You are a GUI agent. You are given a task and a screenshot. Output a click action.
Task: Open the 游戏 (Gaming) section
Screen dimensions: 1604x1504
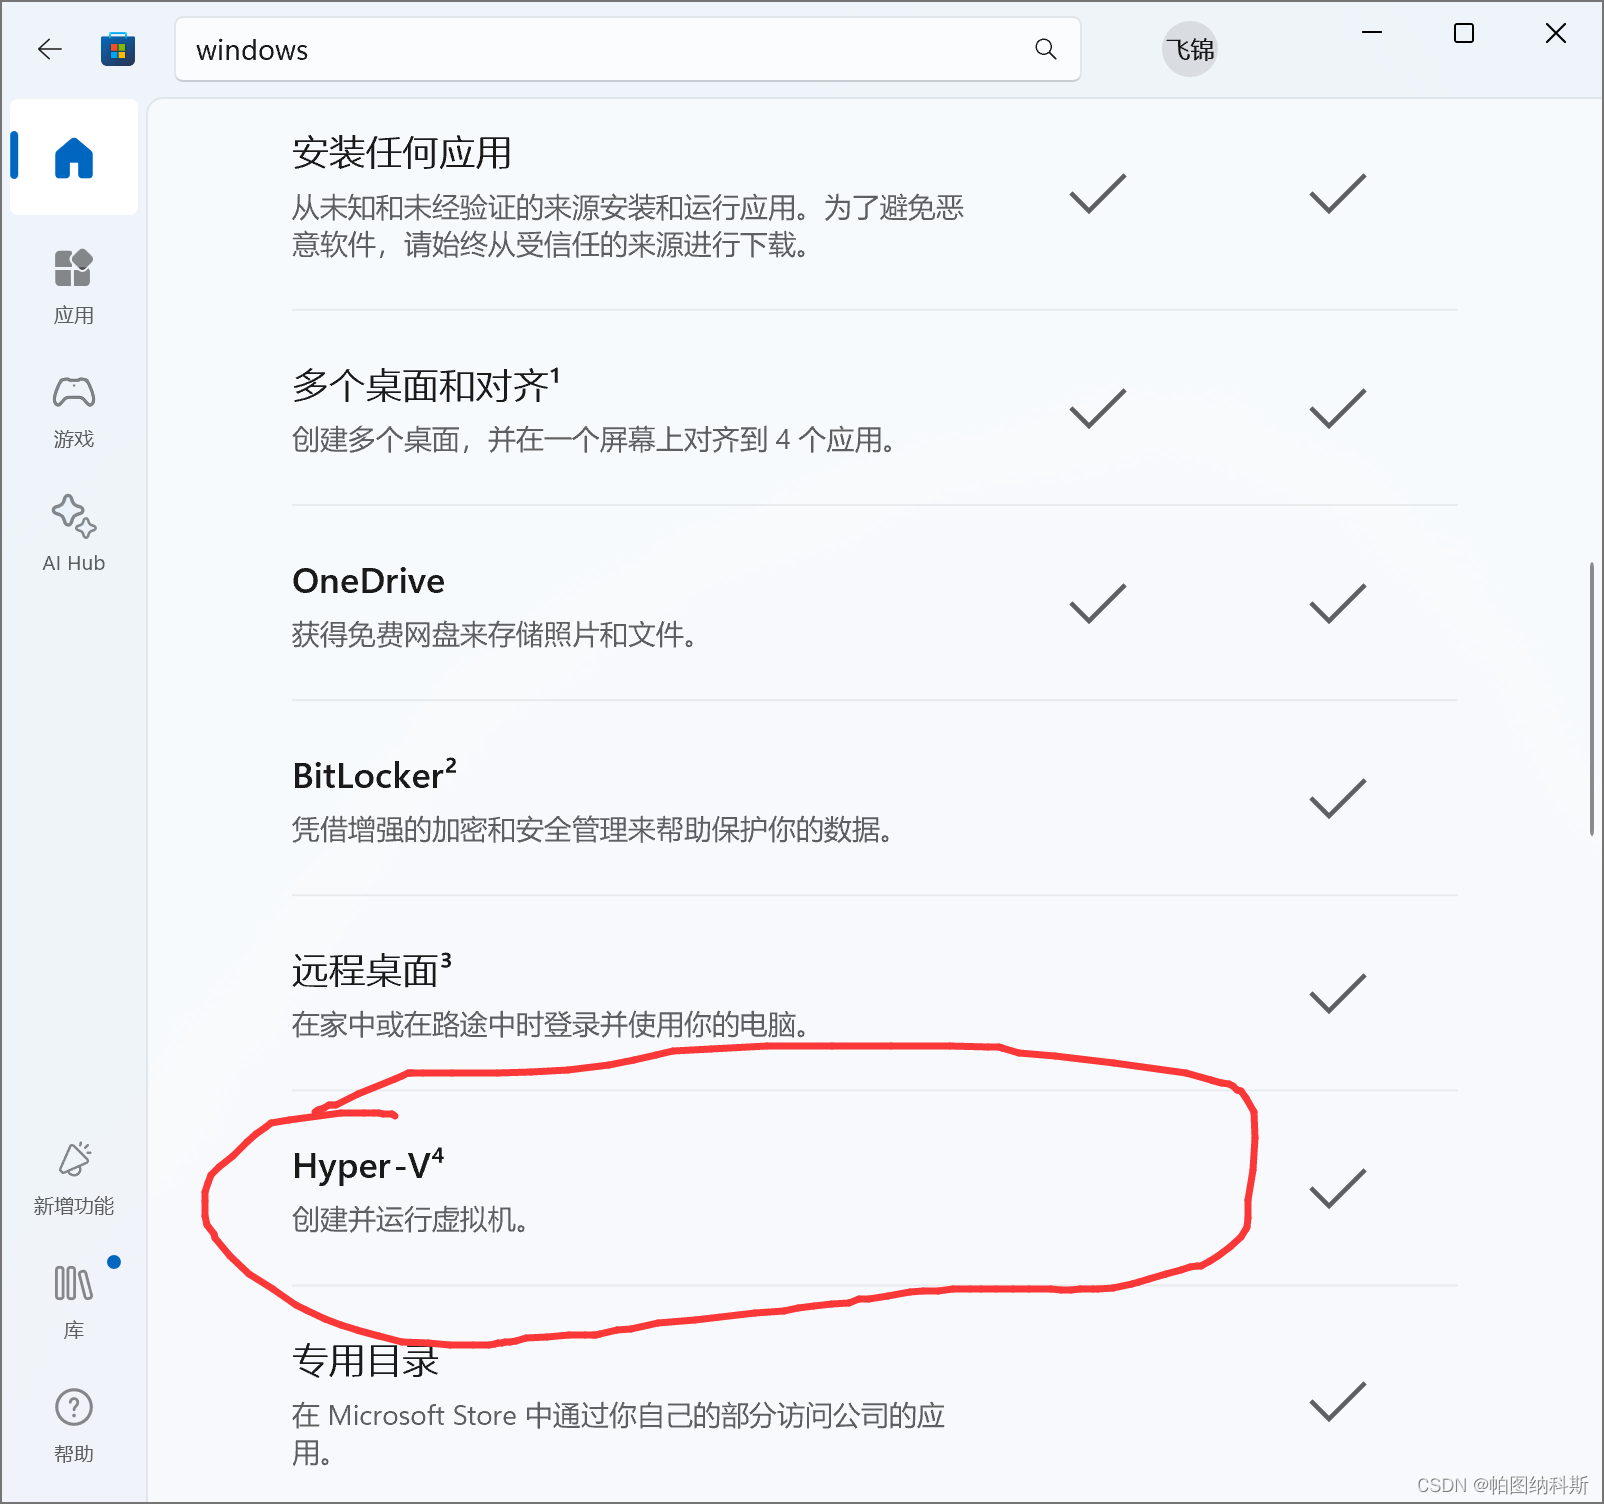74,411
